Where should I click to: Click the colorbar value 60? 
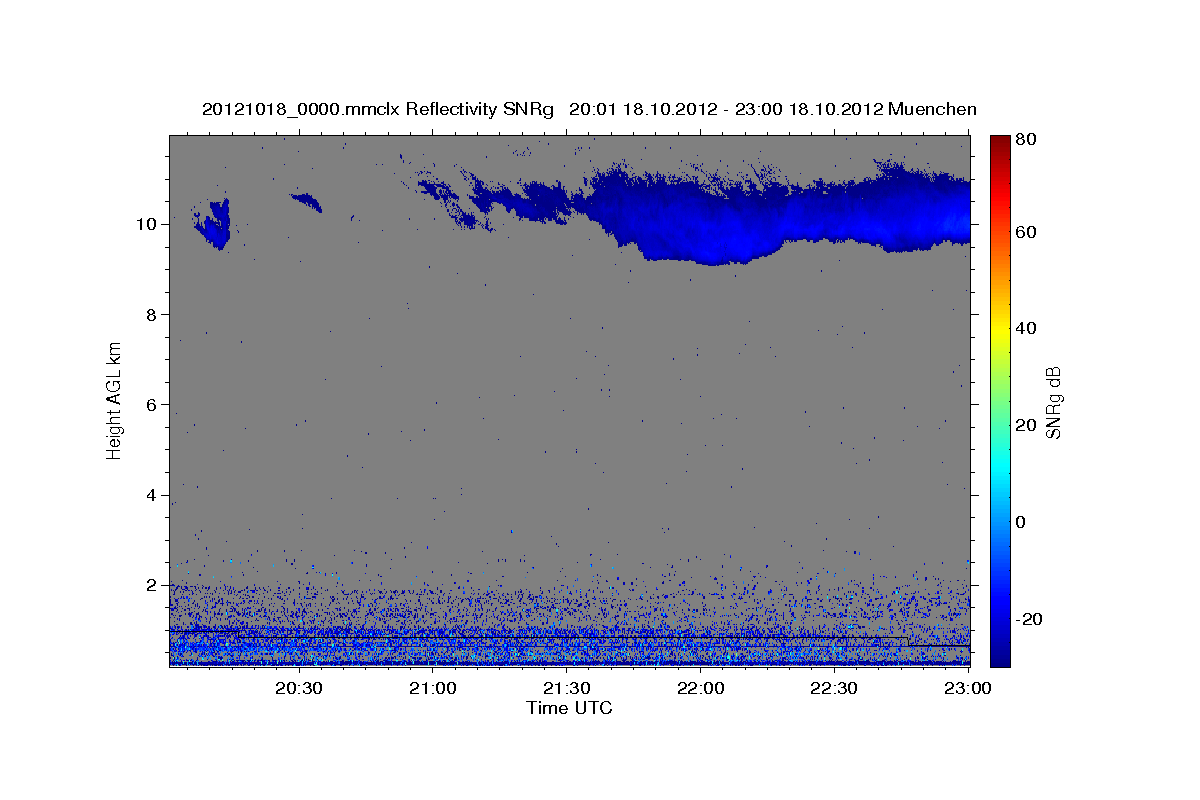point(1026,232)
